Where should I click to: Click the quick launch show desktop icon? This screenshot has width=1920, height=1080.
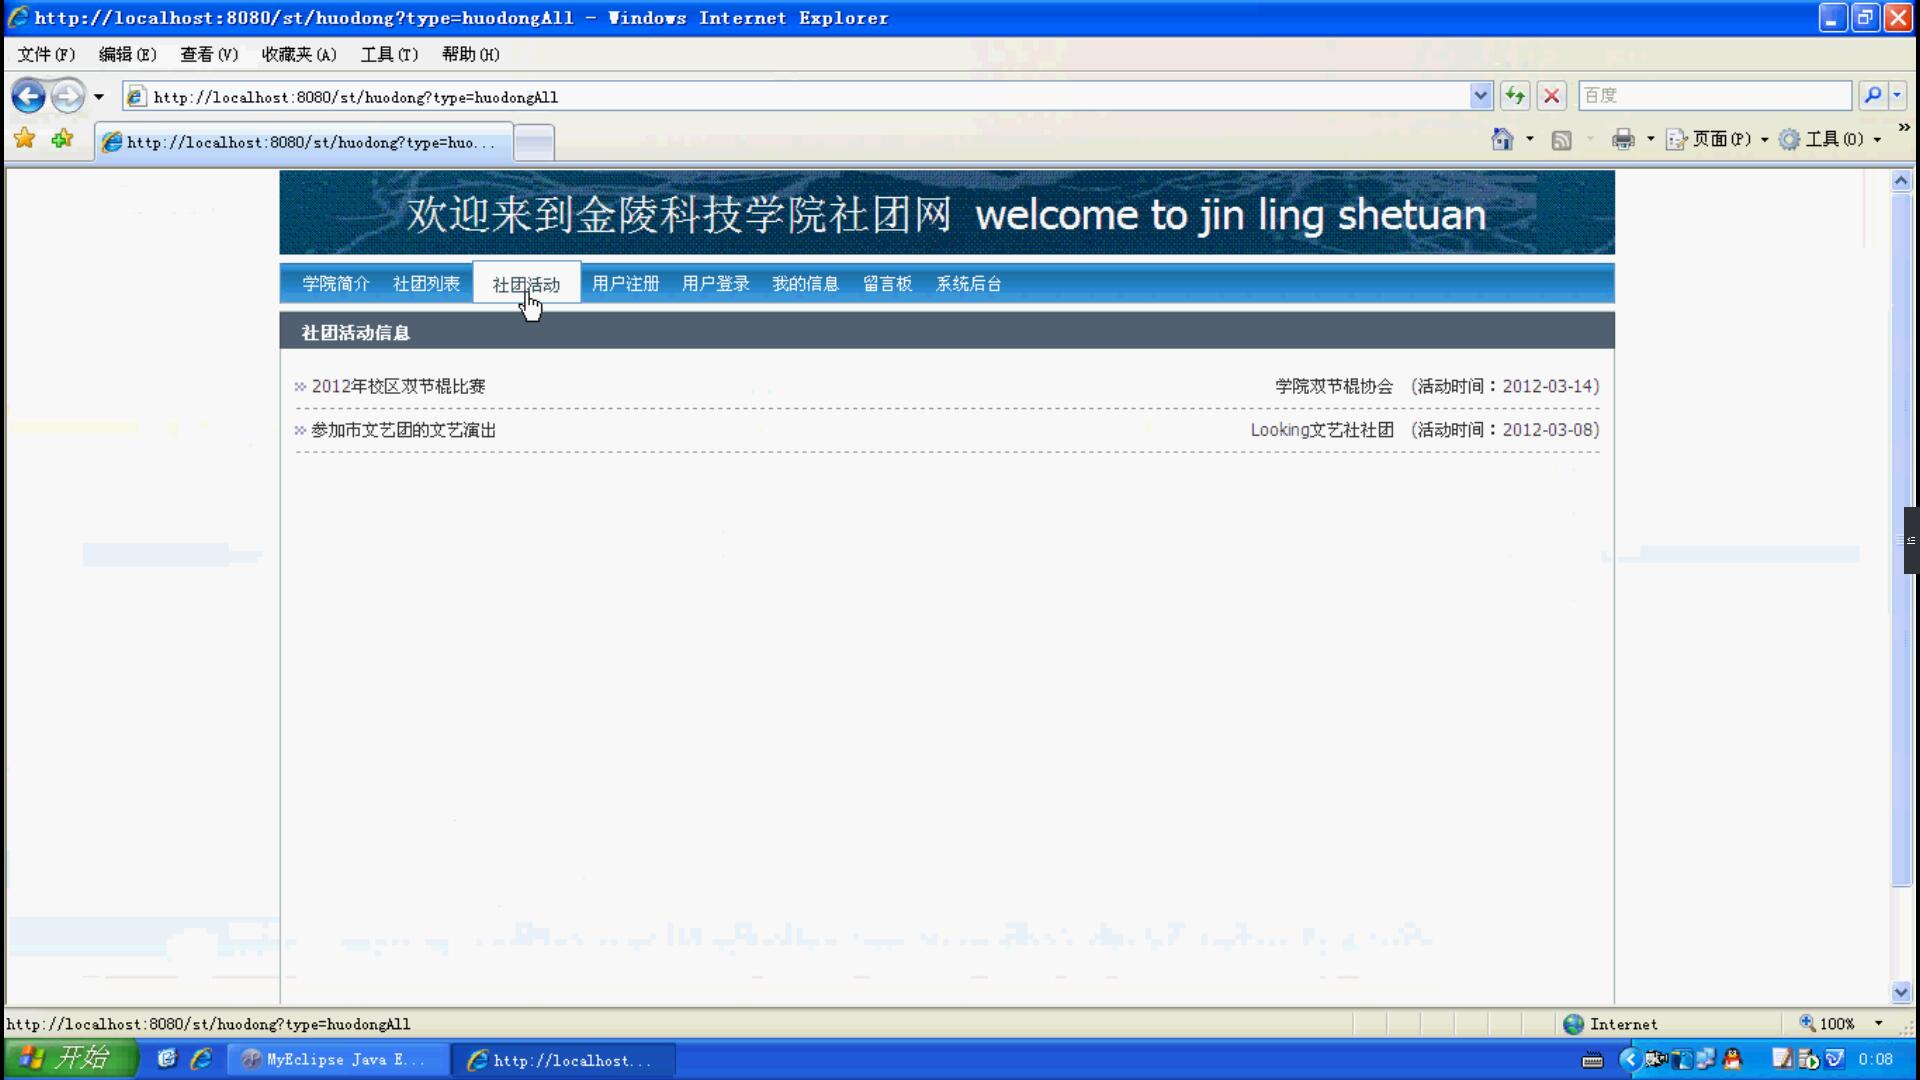(x=166, y=1058)
